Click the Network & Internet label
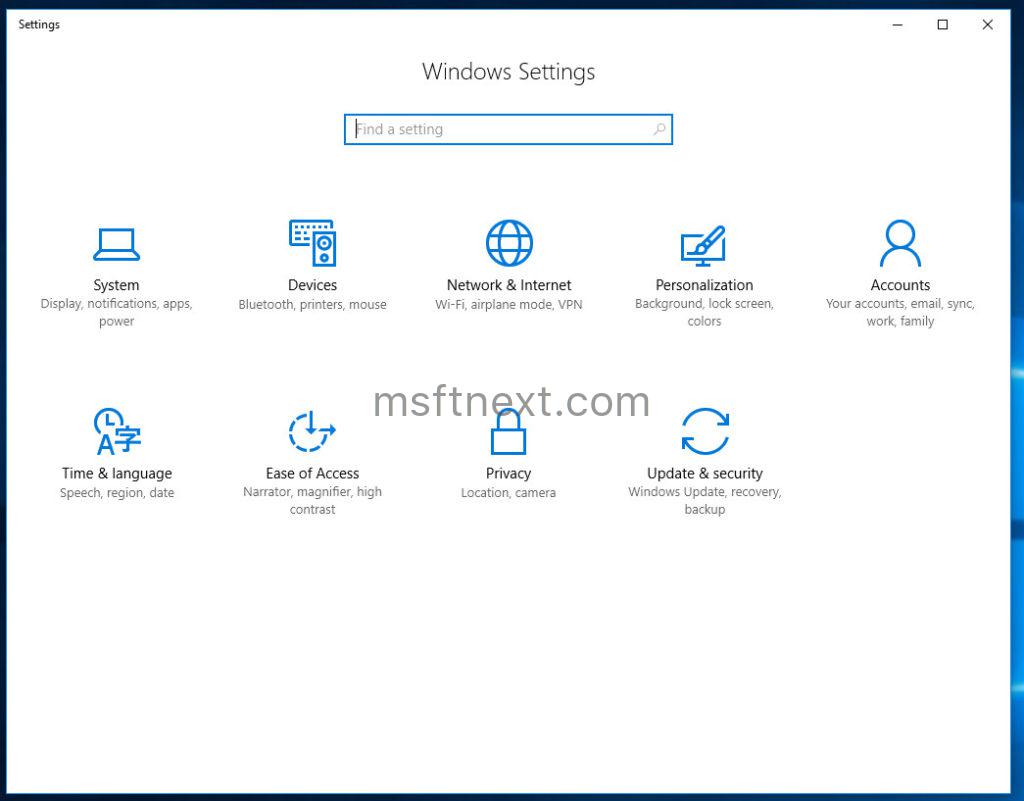The height and width of the screenshot is (801, 1024). point(509,285)
